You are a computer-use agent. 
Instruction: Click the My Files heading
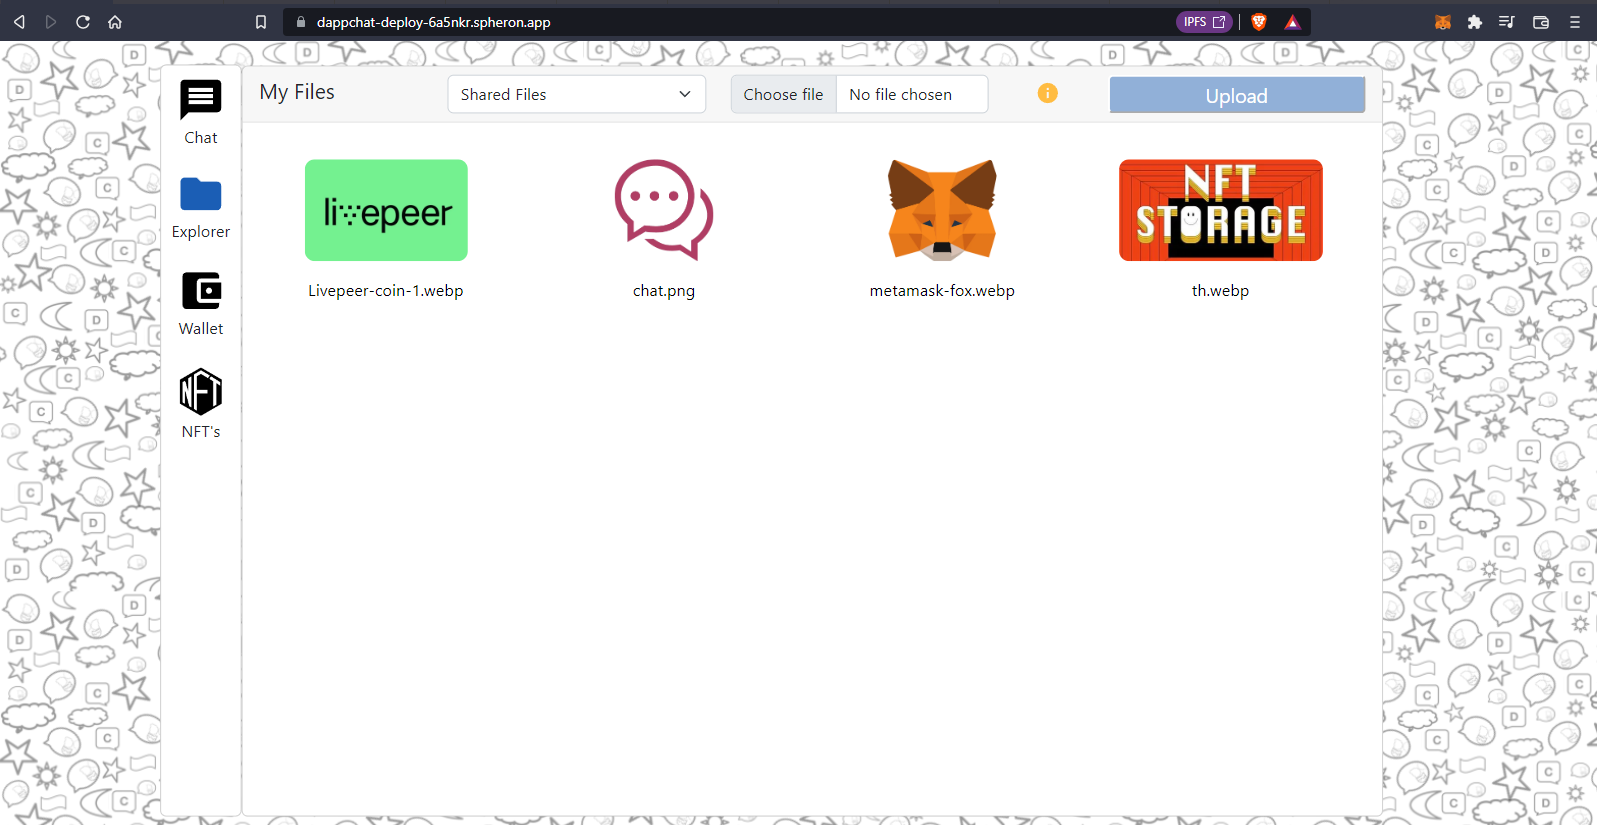297,92
